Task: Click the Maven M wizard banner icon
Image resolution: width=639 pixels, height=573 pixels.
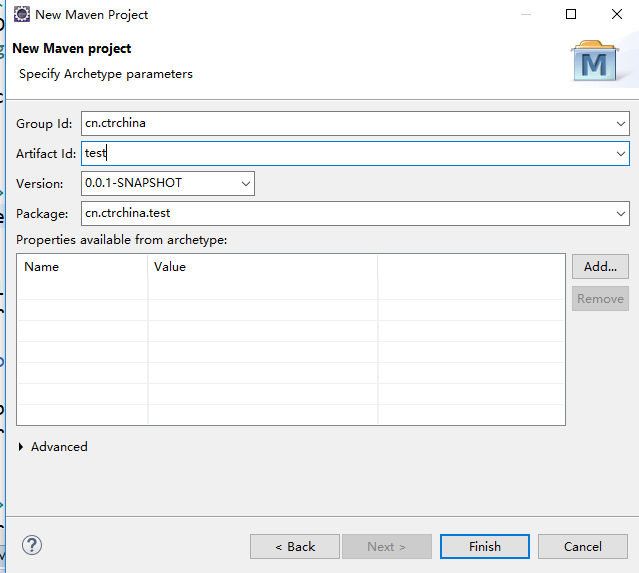Action: [595, 61]
